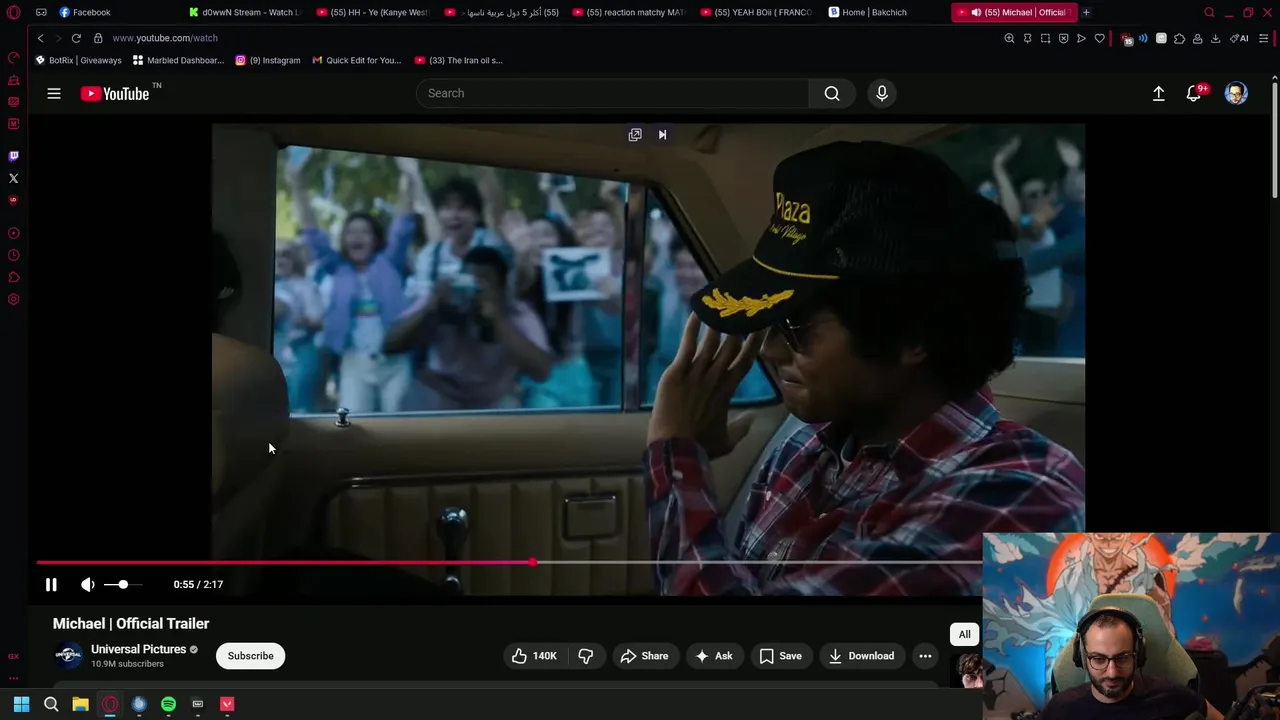Open the YouTube account avatar menu
This screenshot has height=720, width=1280.
click(1237, 93)
